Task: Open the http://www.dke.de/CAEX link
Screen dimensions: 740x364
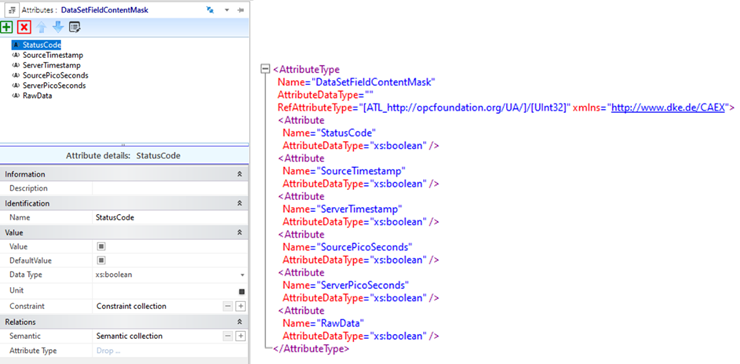Action: (668, 108)
